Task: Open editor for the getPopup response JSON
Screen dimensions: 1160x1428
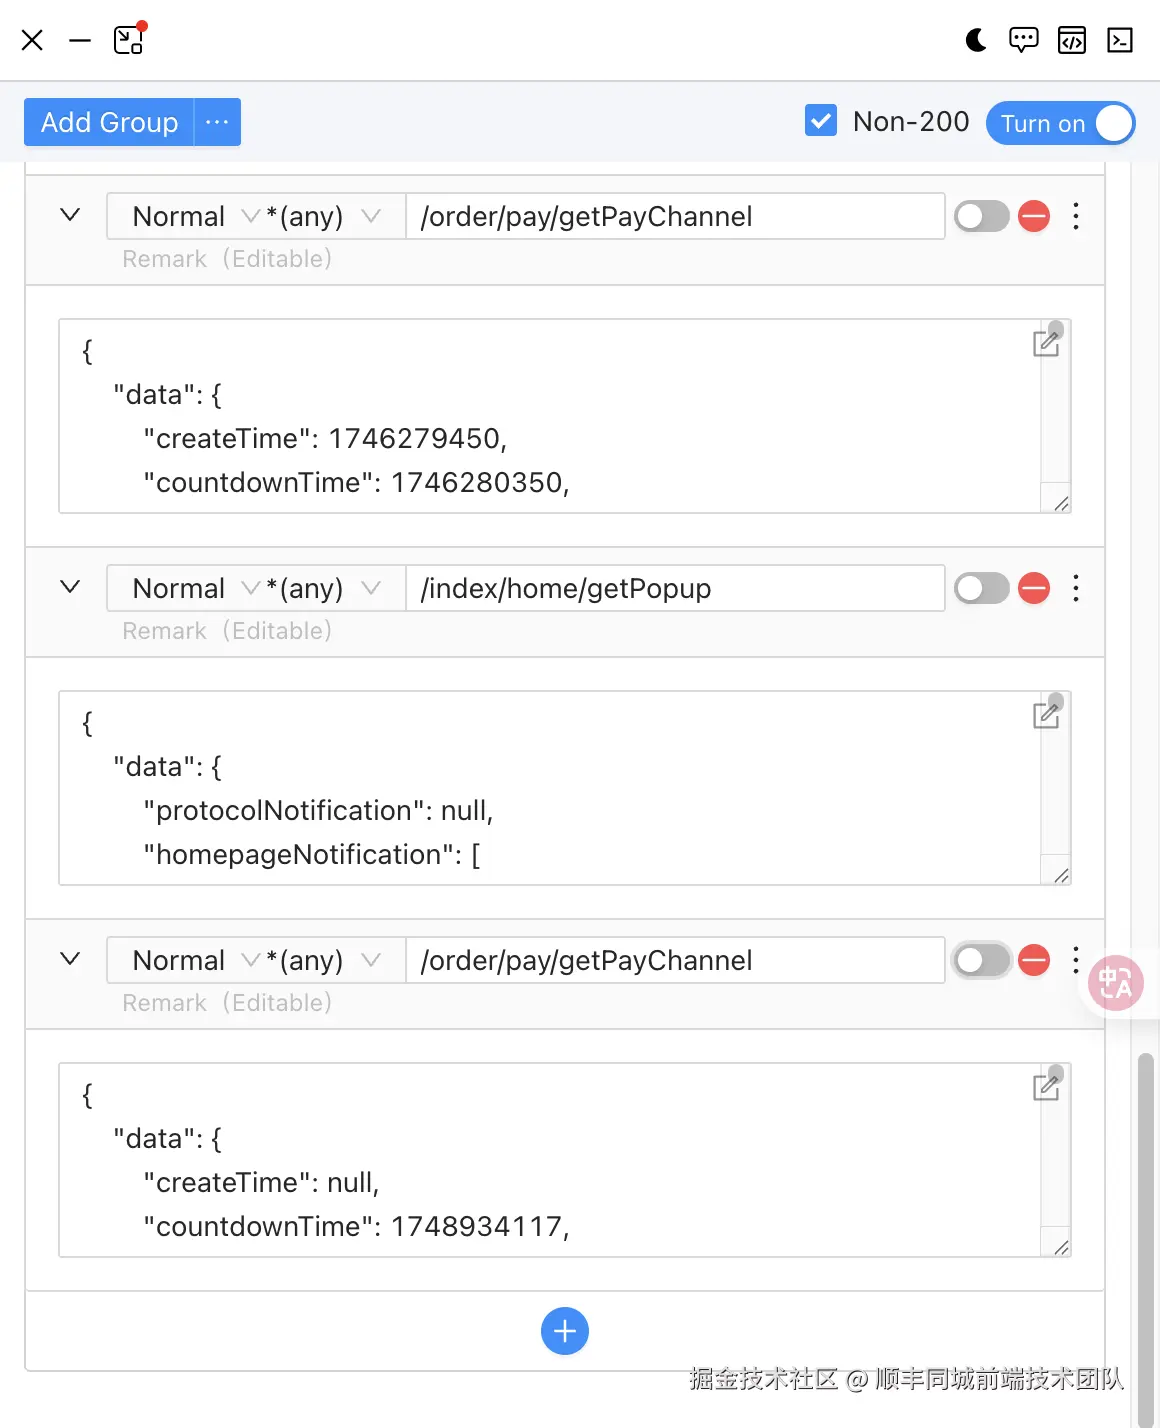Action: tap(1046, 715)
